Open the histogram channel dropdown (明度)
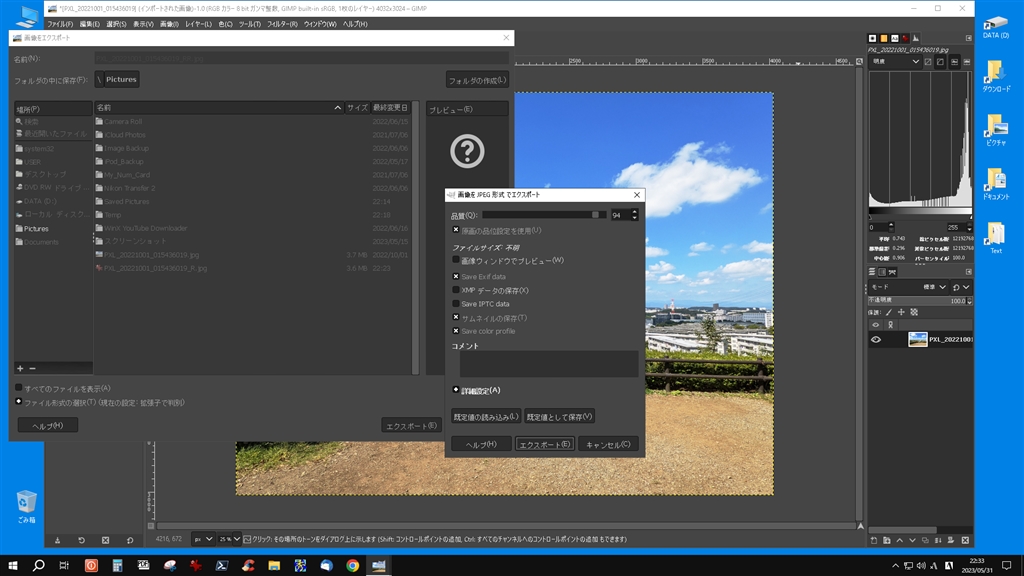The image size is (1024, 576). click(895, 62)
